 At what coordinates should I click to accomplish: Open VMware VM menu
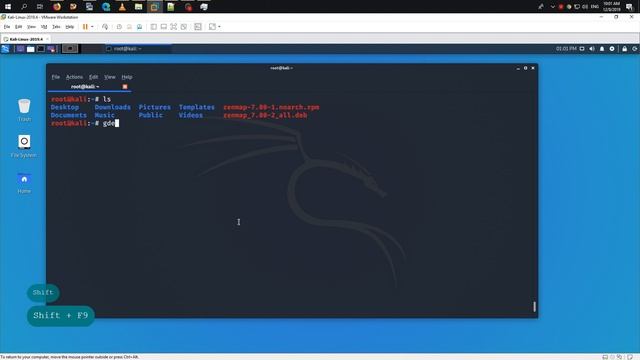pyautogui.click(x=44, y=27)
